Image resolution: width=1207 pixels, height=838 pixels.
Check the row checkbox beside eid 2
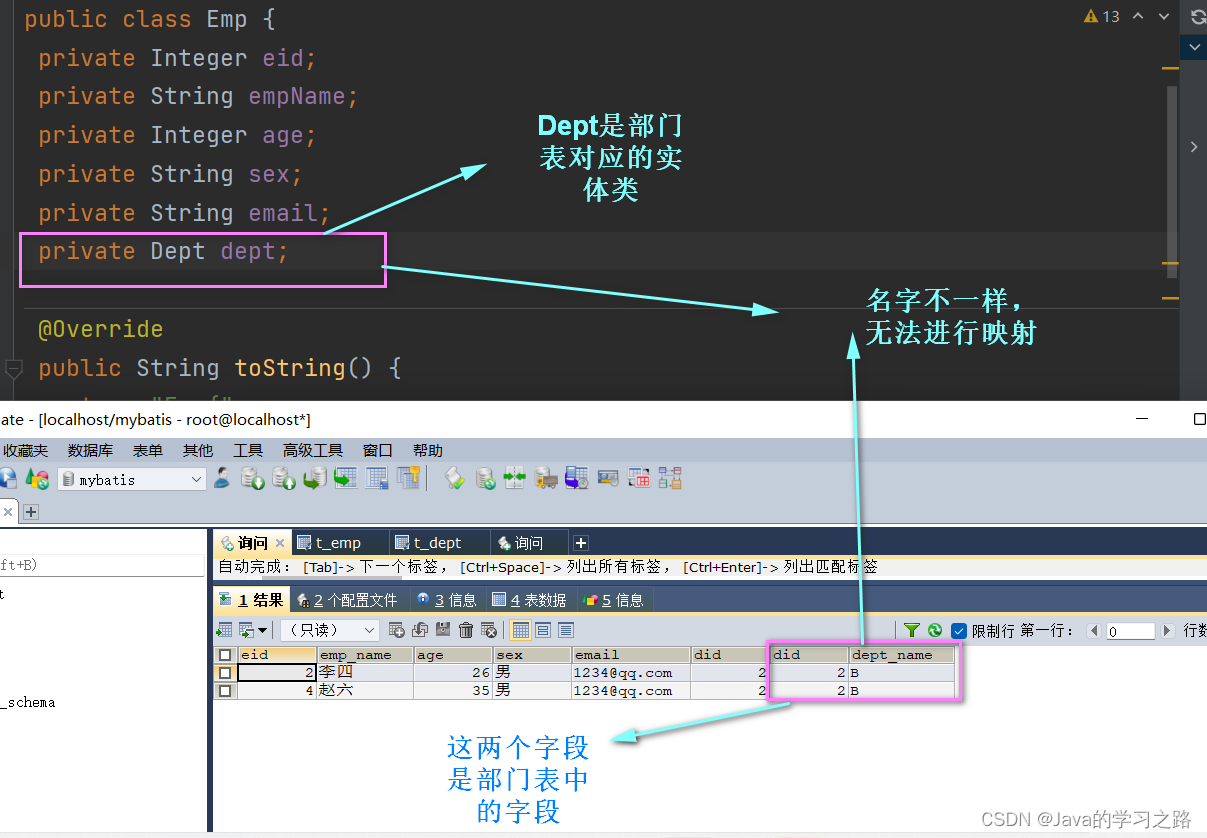(x=227, y=672)
